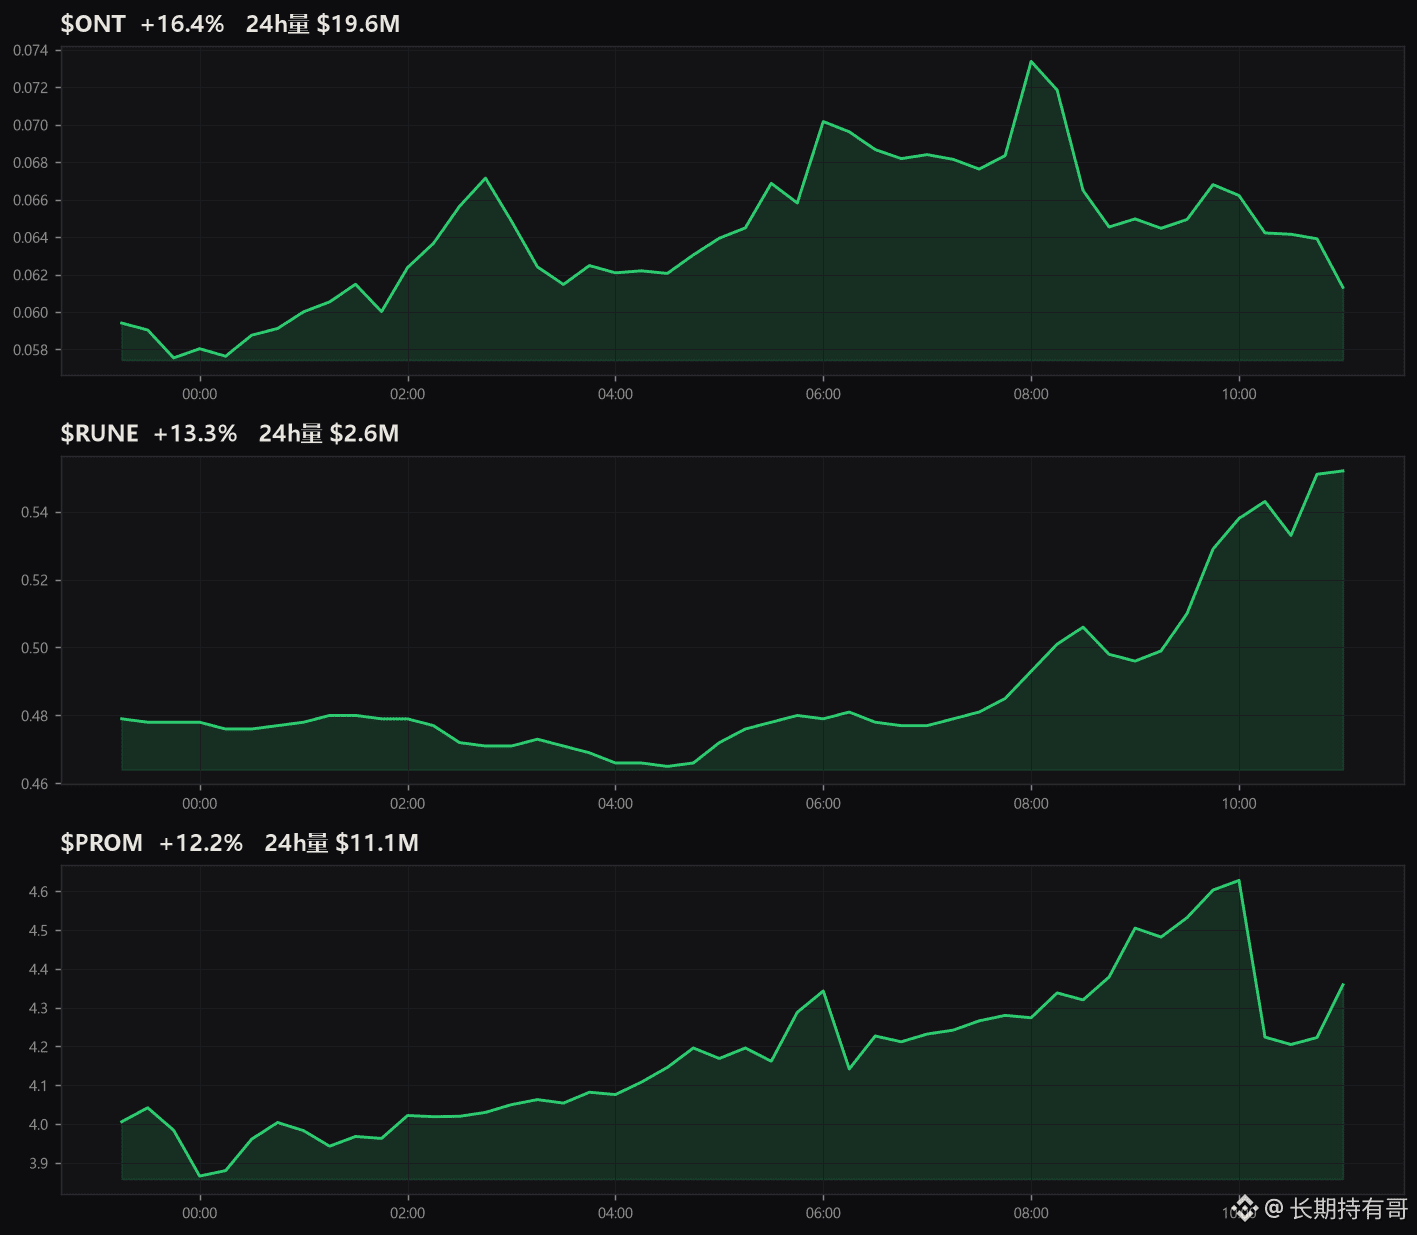1417x1235 pixels.
Task: Click the 0.058 price axis label
Action: (x=30, y=350)
